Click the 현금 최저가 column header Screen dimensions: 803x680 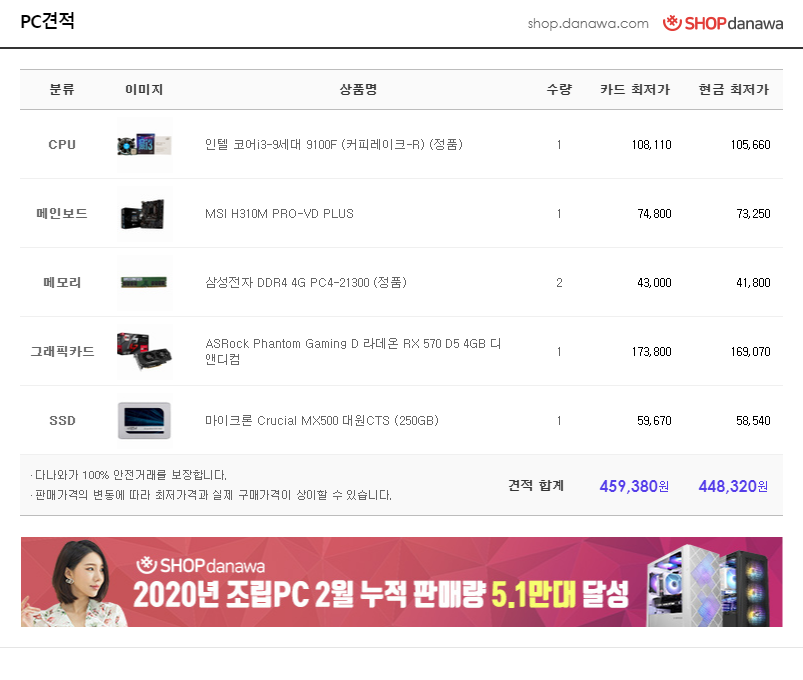(734, 90)
